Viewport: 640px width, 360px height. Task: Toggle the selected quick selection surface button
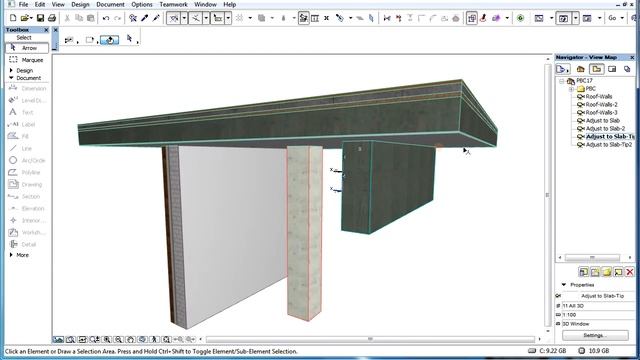click(109, 40)
